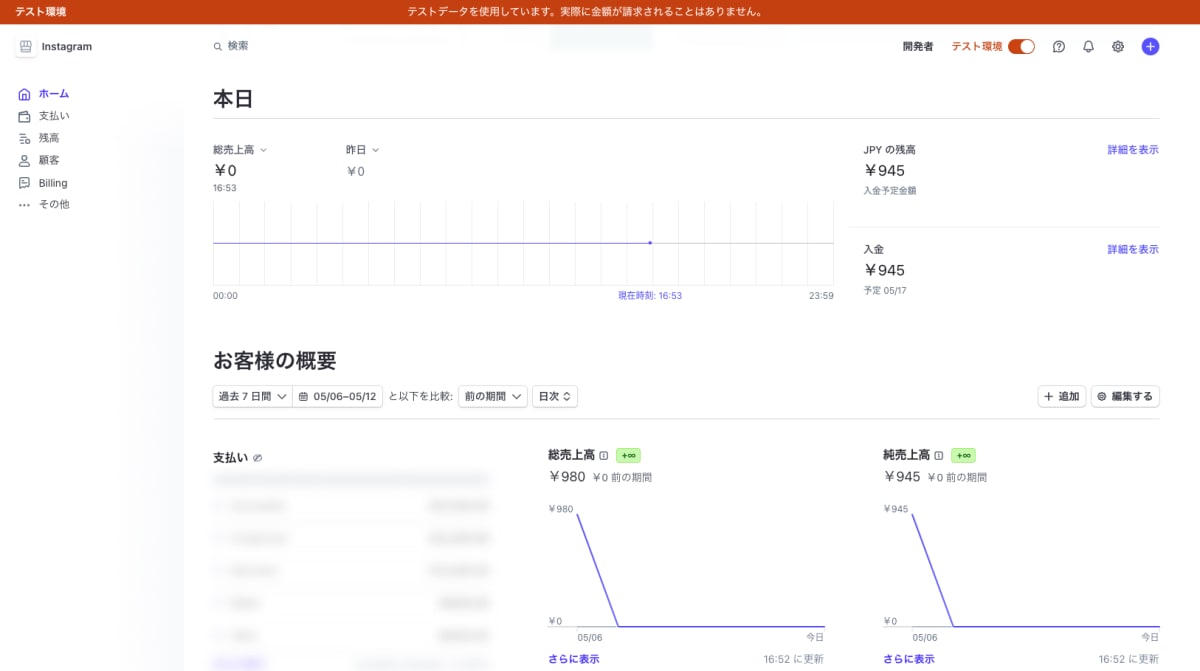This screenshot has width=1200, height=671.
Task: Click the 本日 section heading
Action: (x=233, y=98)
